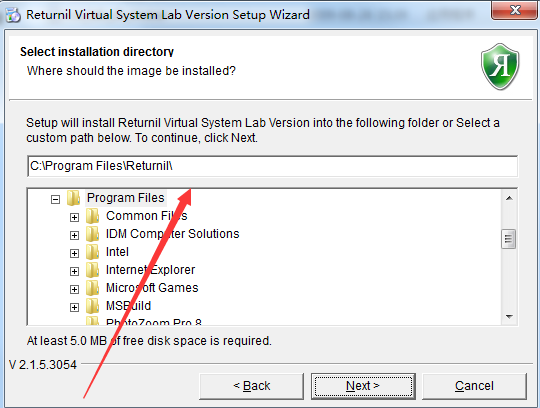540x408 pixels.
Task: Click the Back button
Action: 251,386
